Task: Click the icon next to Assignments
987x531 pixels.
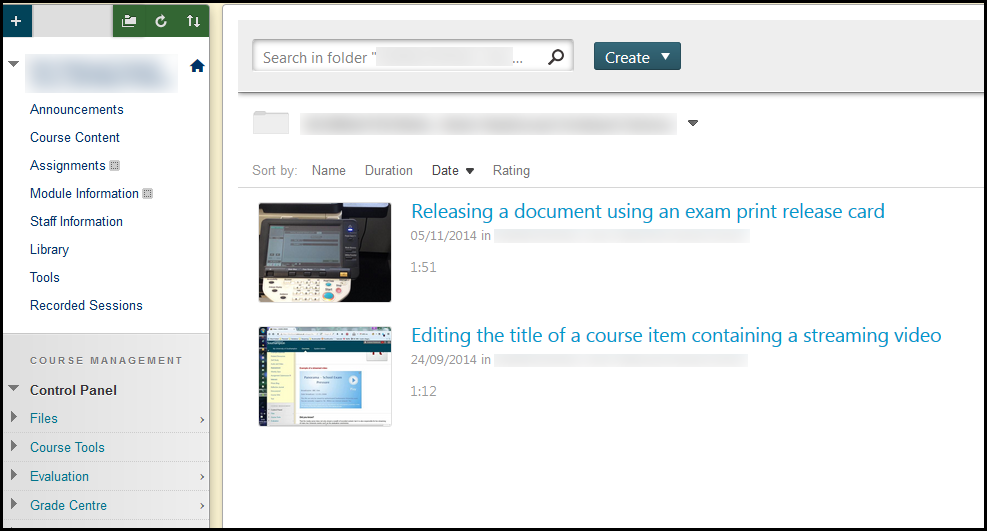Action: click(x=115, y=166)
